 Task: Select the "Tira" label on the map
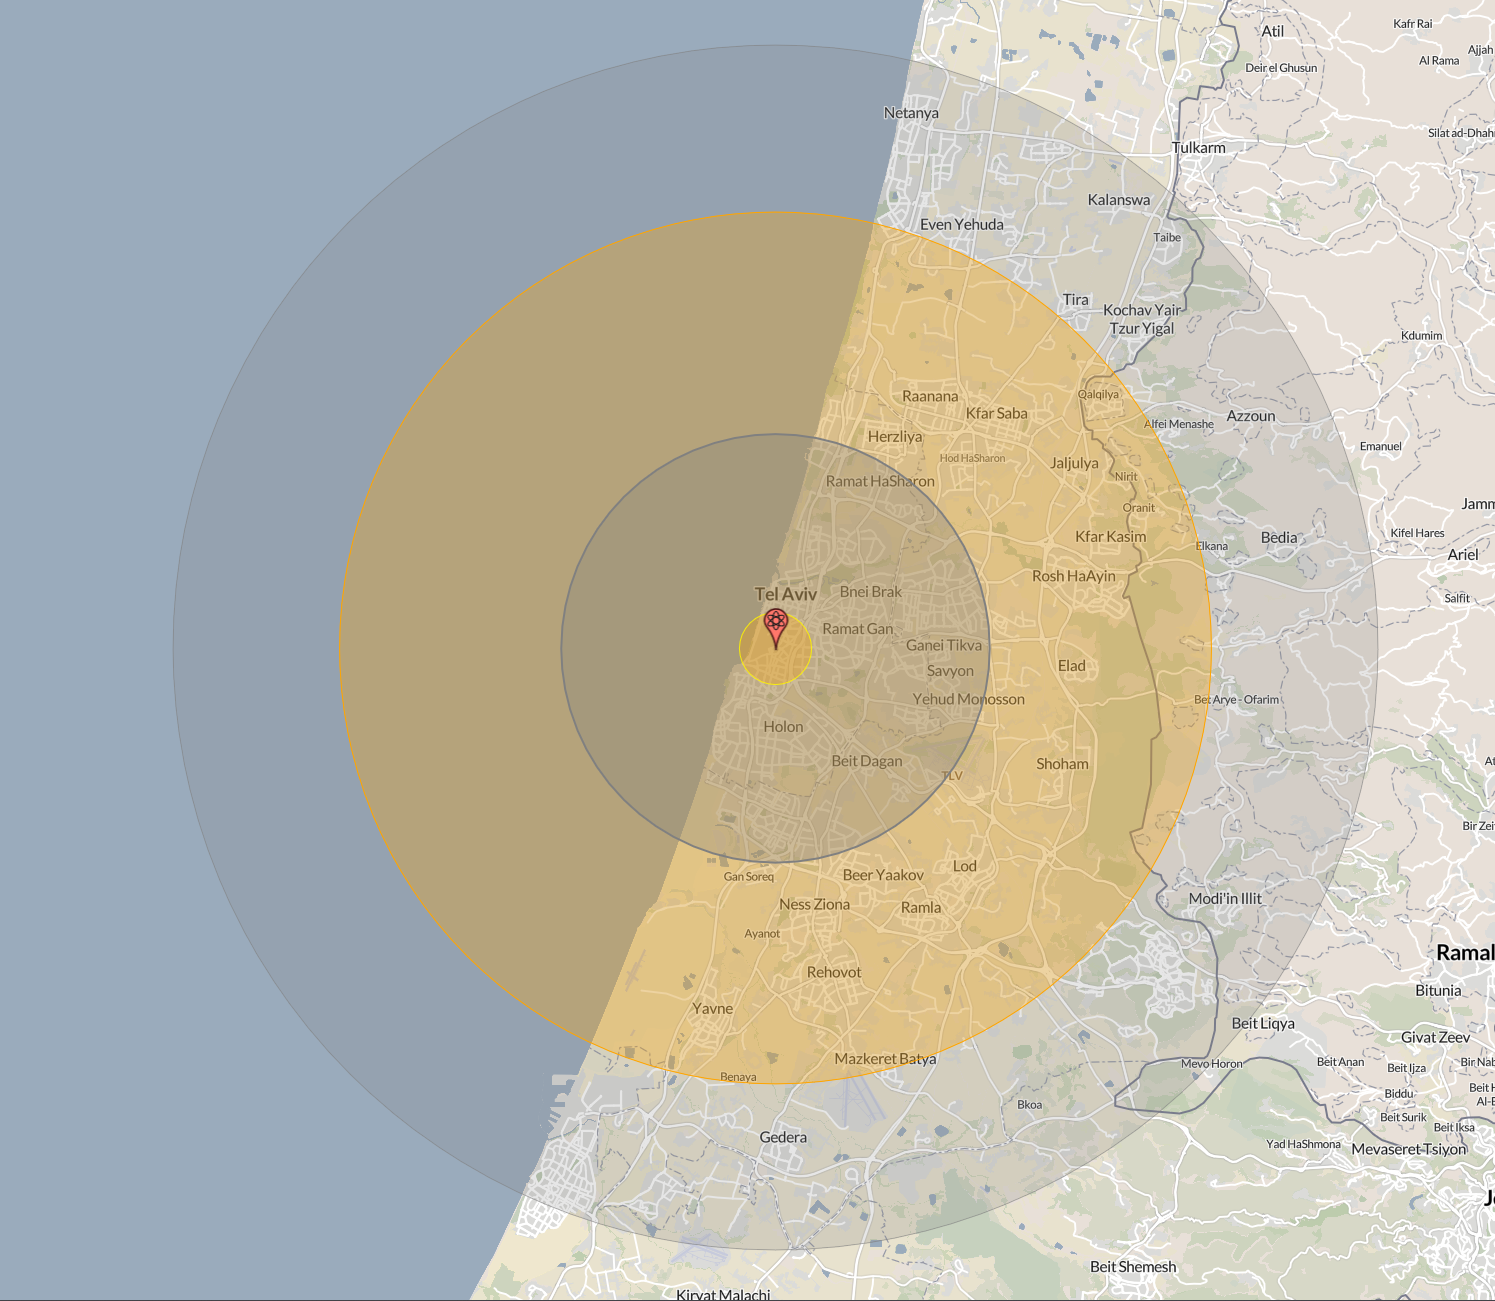[1076, 300]
